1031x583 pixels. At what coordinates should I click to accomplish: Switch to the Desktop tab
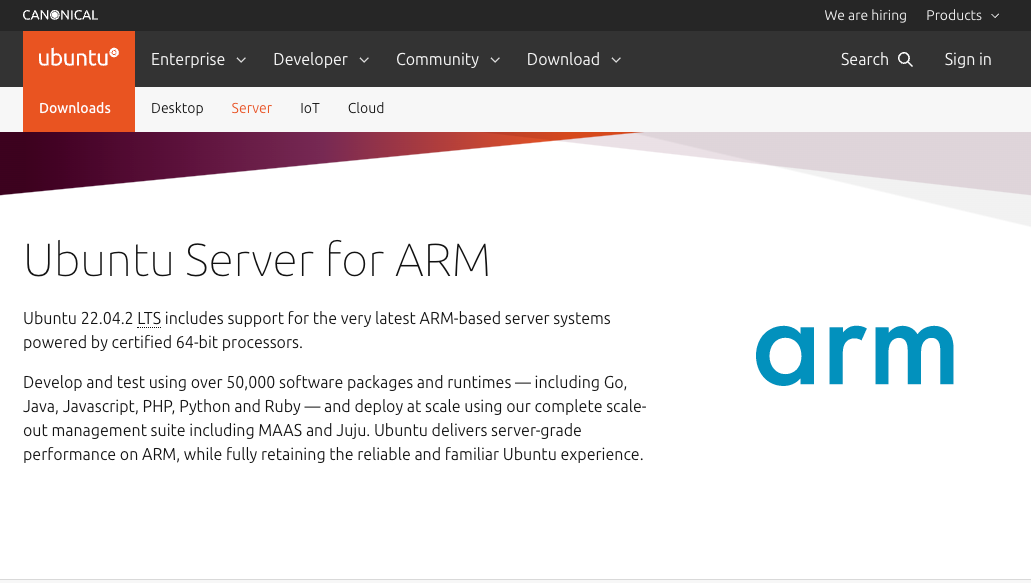177,108
